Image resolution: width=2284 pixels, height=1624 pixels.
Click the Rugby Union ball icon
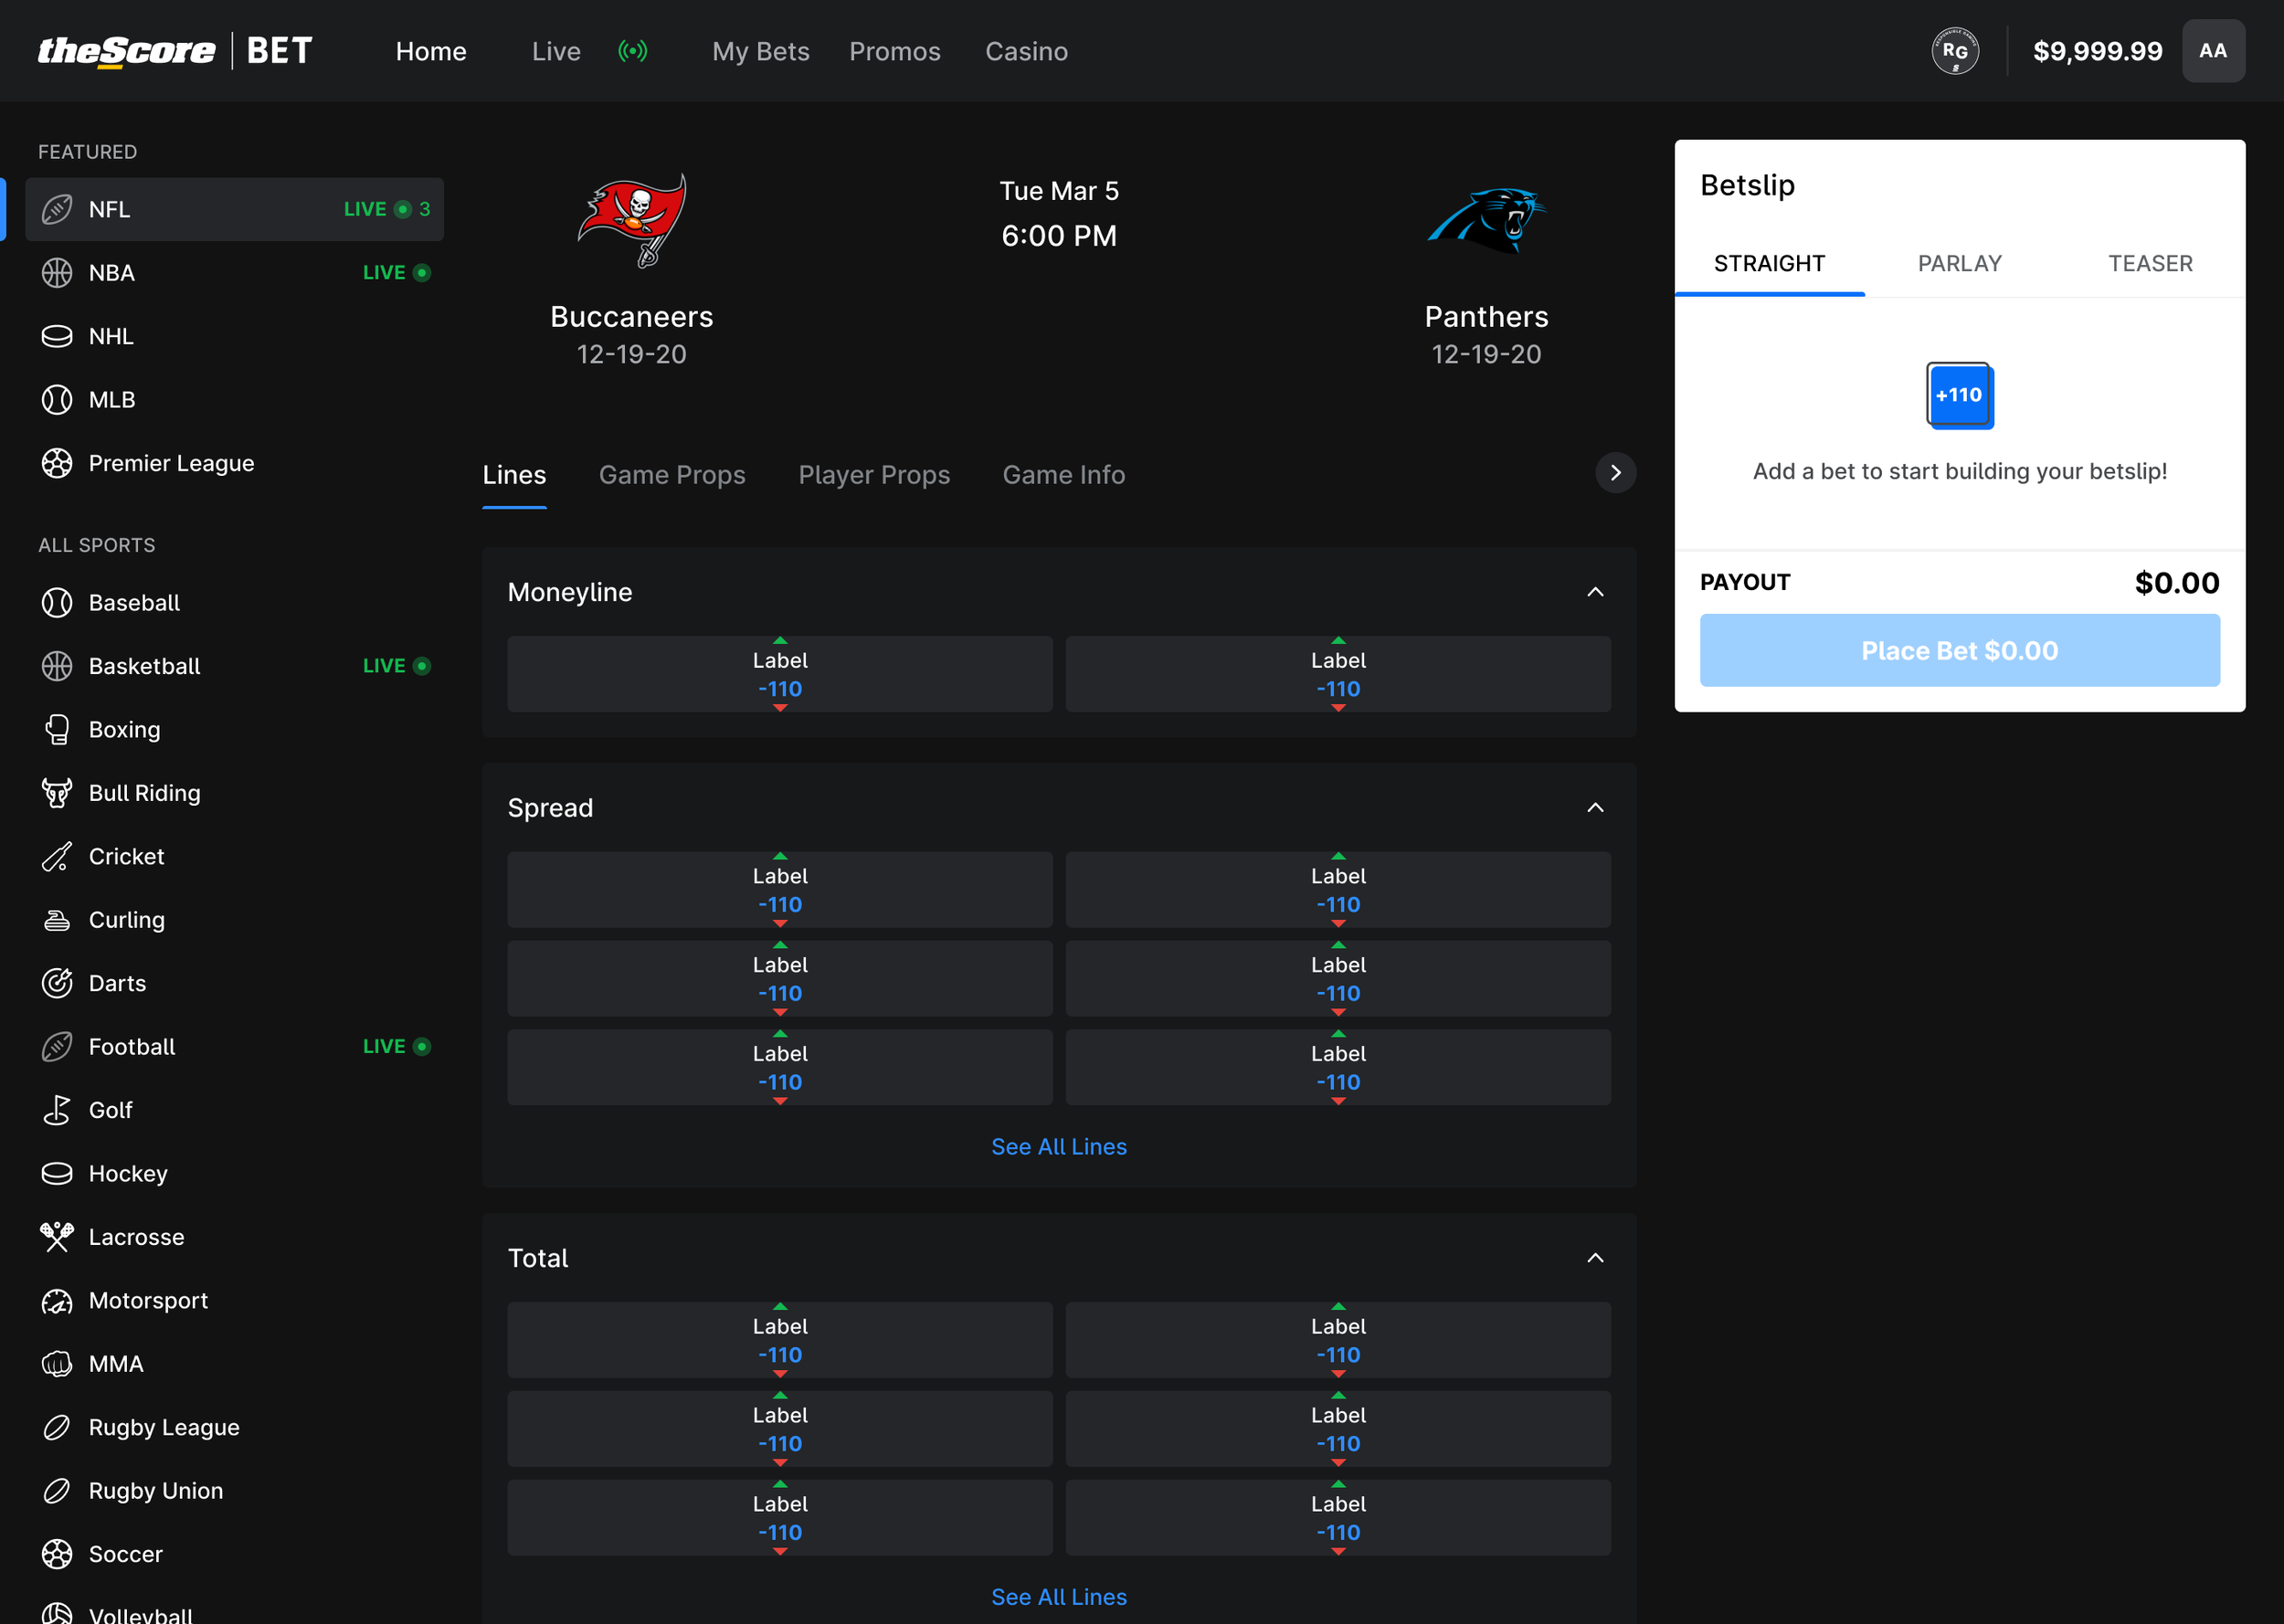pyautogui.click(x=57, y=1491)
